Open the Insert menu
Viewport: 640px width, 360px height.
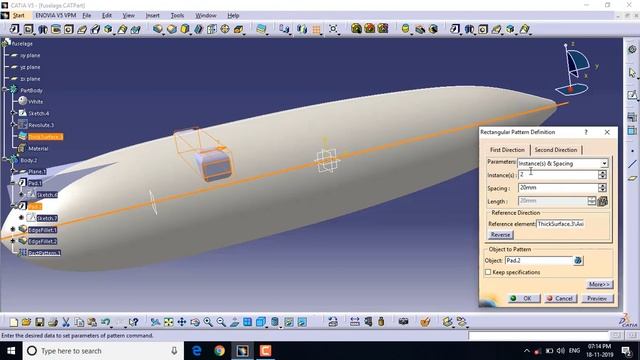(x=153, y=16)
